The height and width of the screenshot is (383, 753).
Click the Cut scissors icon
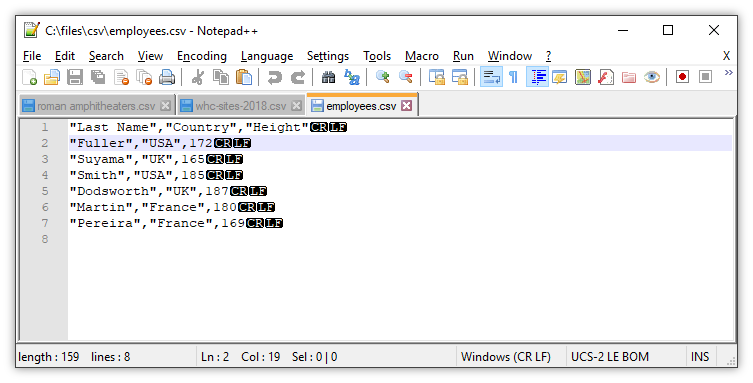[197, 77]
